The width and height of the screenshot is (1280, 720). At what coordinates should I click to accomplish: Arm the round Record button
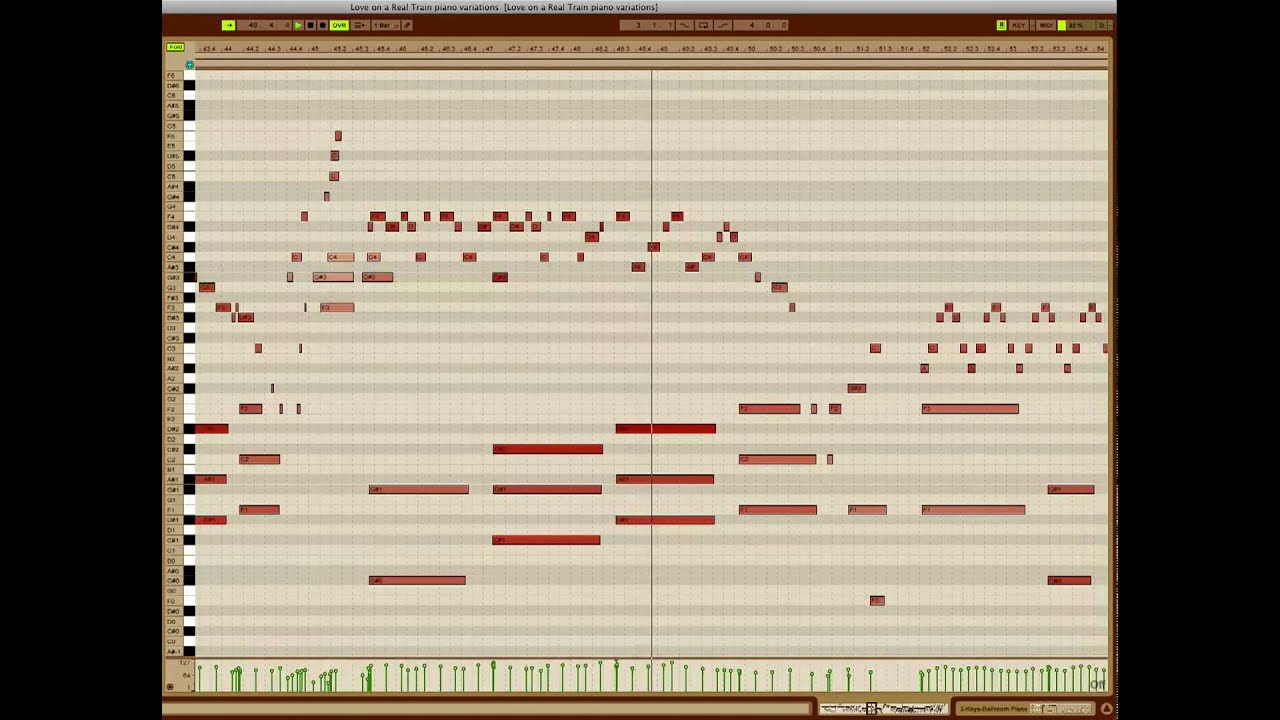(x=322, y=25)
